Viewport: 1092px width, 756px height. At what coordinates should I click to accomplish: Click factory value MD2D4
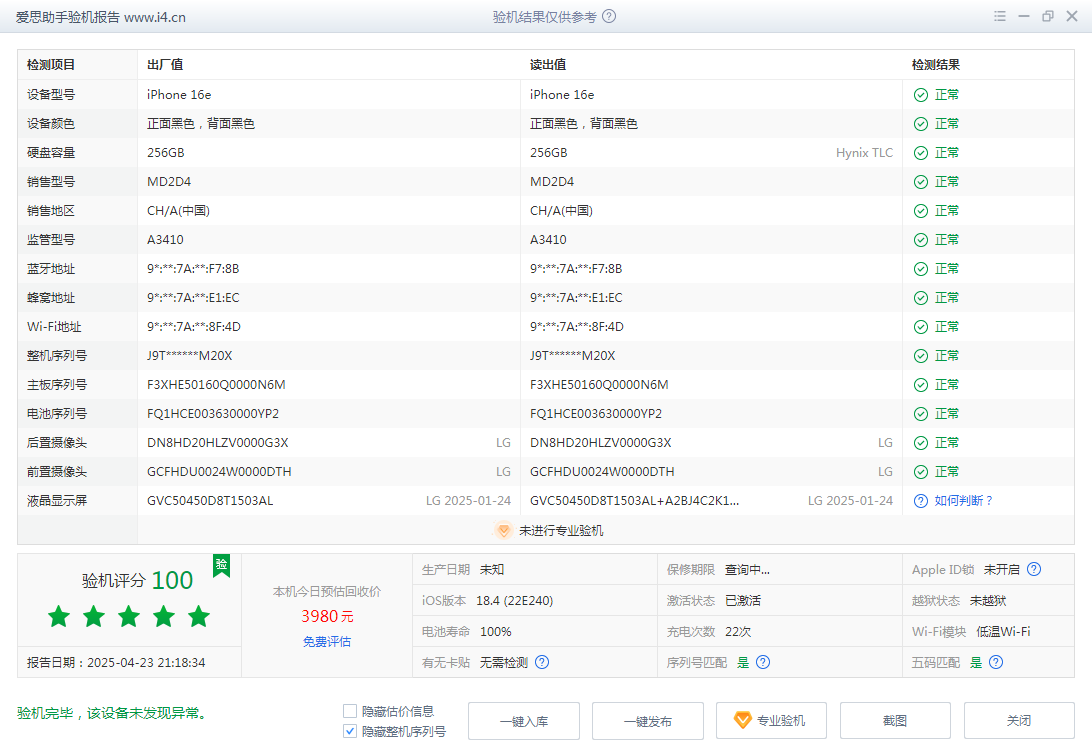pyautogui.click(x=169, y=182)
